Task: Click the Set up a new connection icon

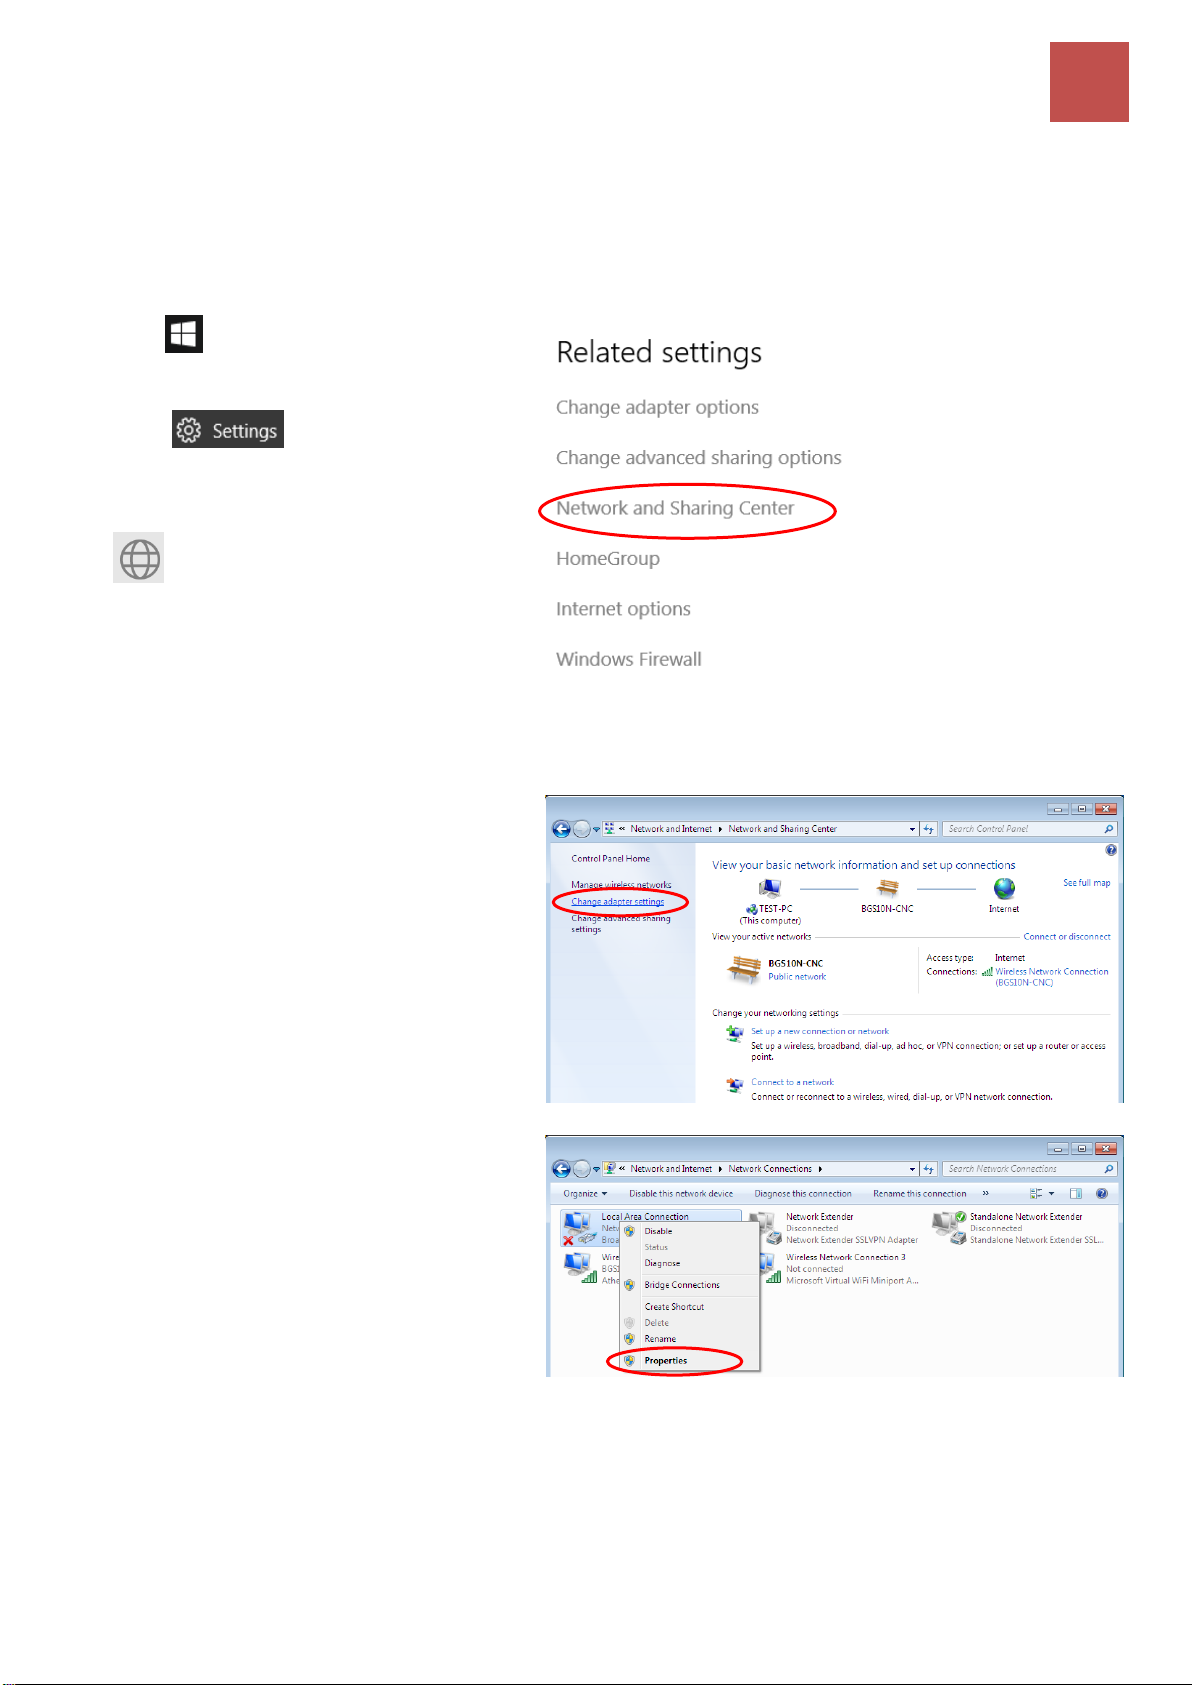Action: 735,1034
